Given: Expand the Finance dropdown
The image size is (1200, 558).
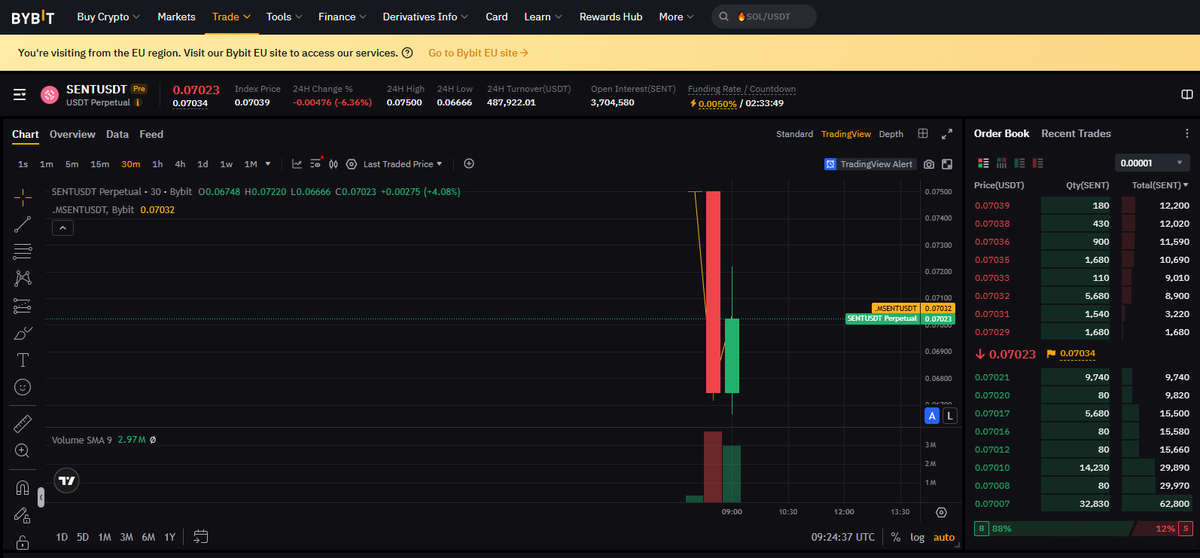Looking at the screenshot, I should tap(342, 17).
